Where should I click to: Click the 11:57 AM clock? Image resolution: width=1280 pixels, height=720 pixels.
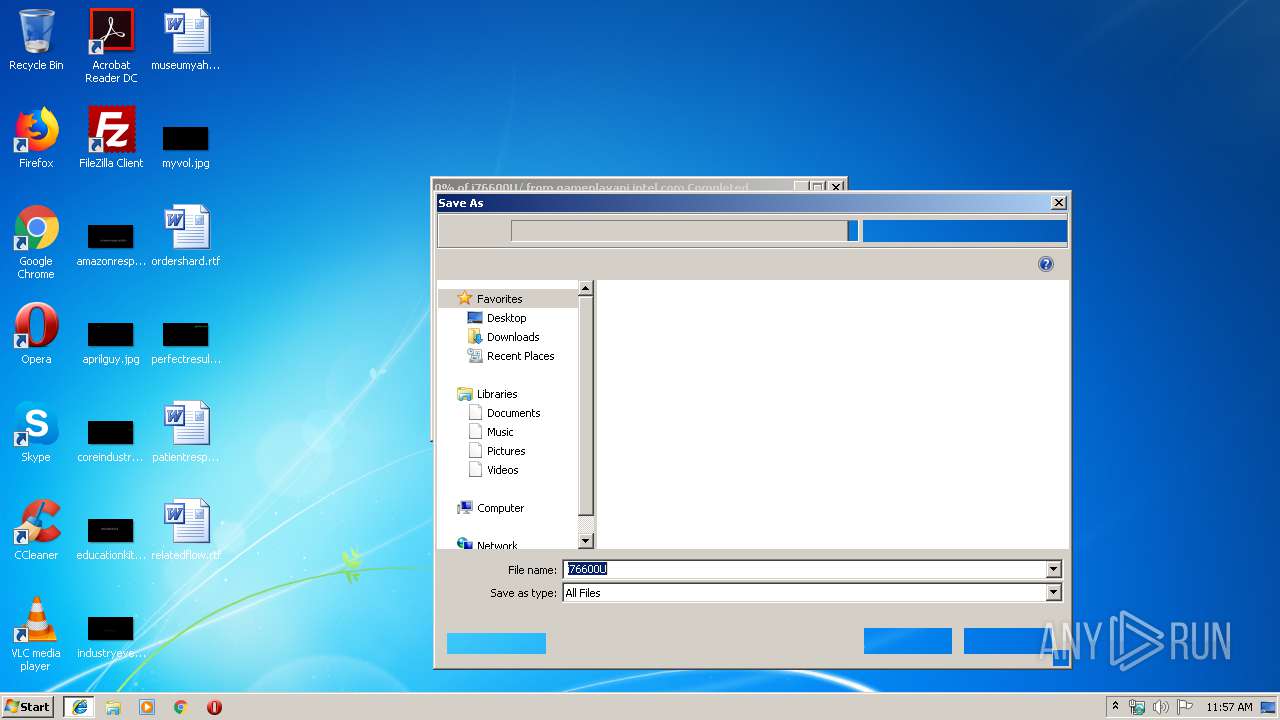point(1229,707)
